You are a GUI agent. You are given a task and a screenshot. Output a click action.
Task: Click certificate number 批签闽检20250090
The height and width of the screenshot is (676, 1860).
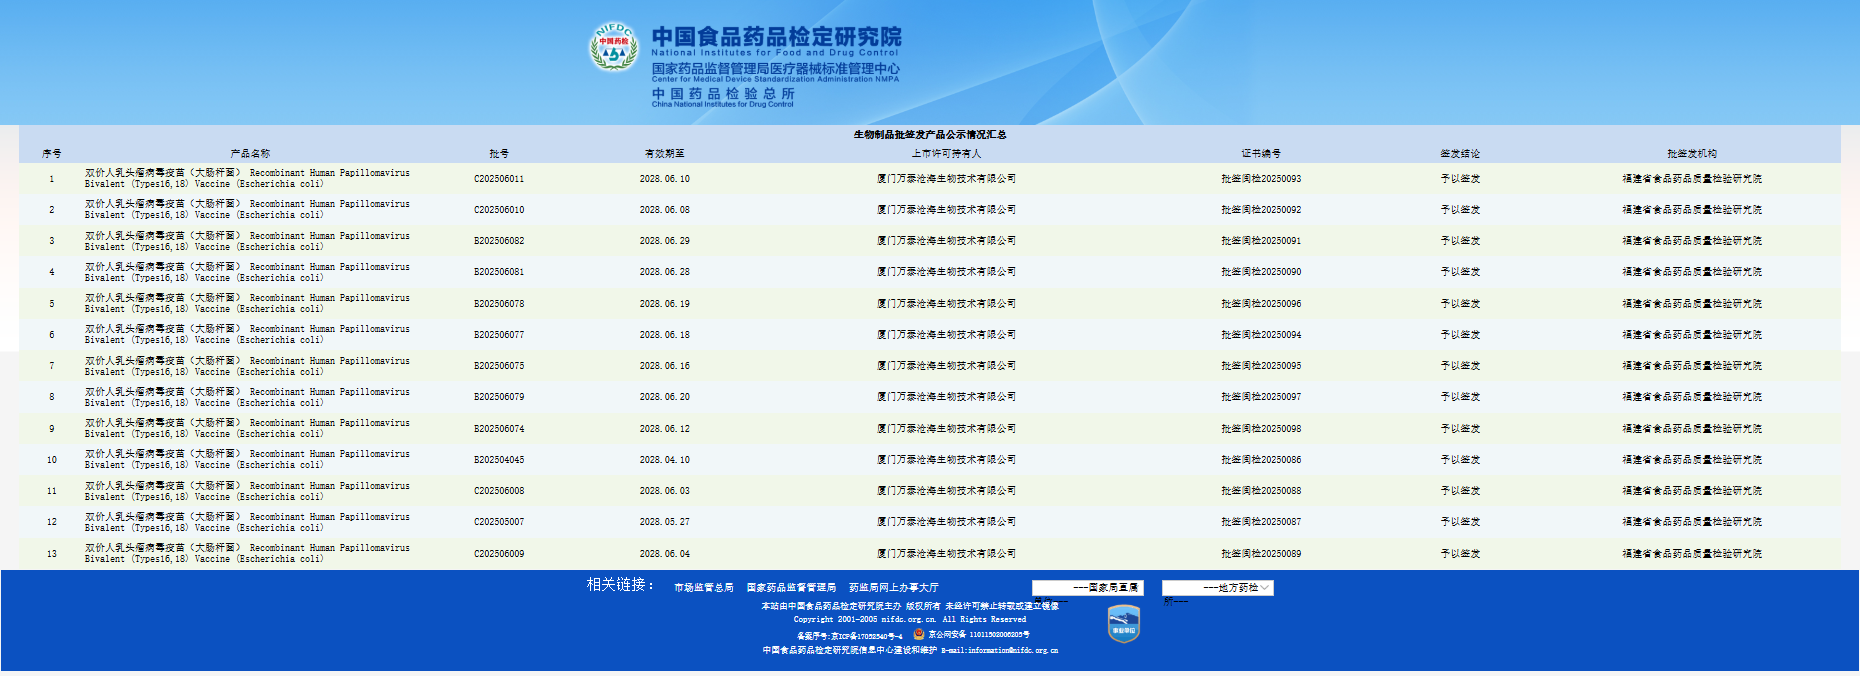(x=1261, y=272)
